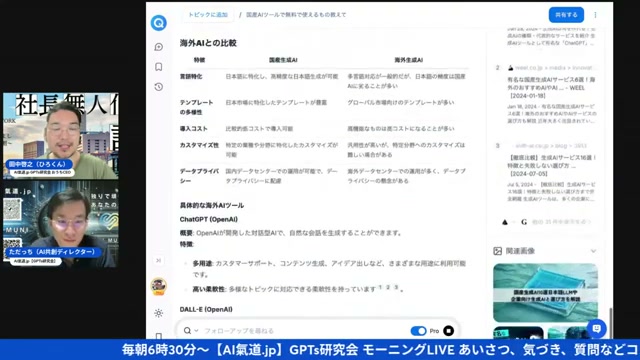Click the G source icon in references
This screenshot has width=640, height=360.
point(524,222)
